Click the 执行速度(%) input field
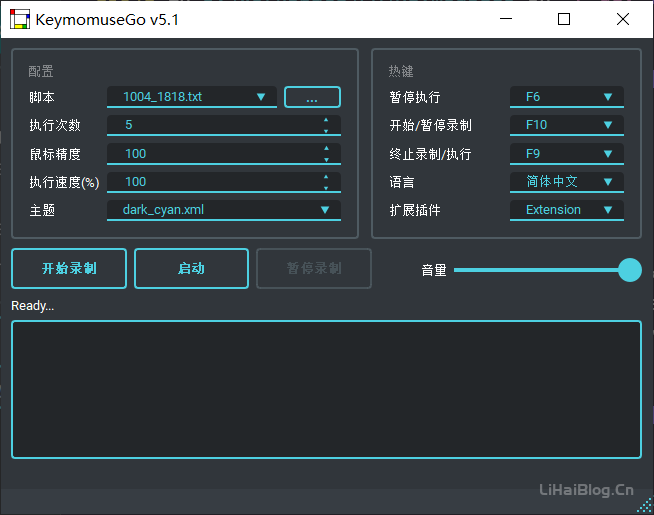The width and height of the screenshot is (654, 515). [224, 182]
